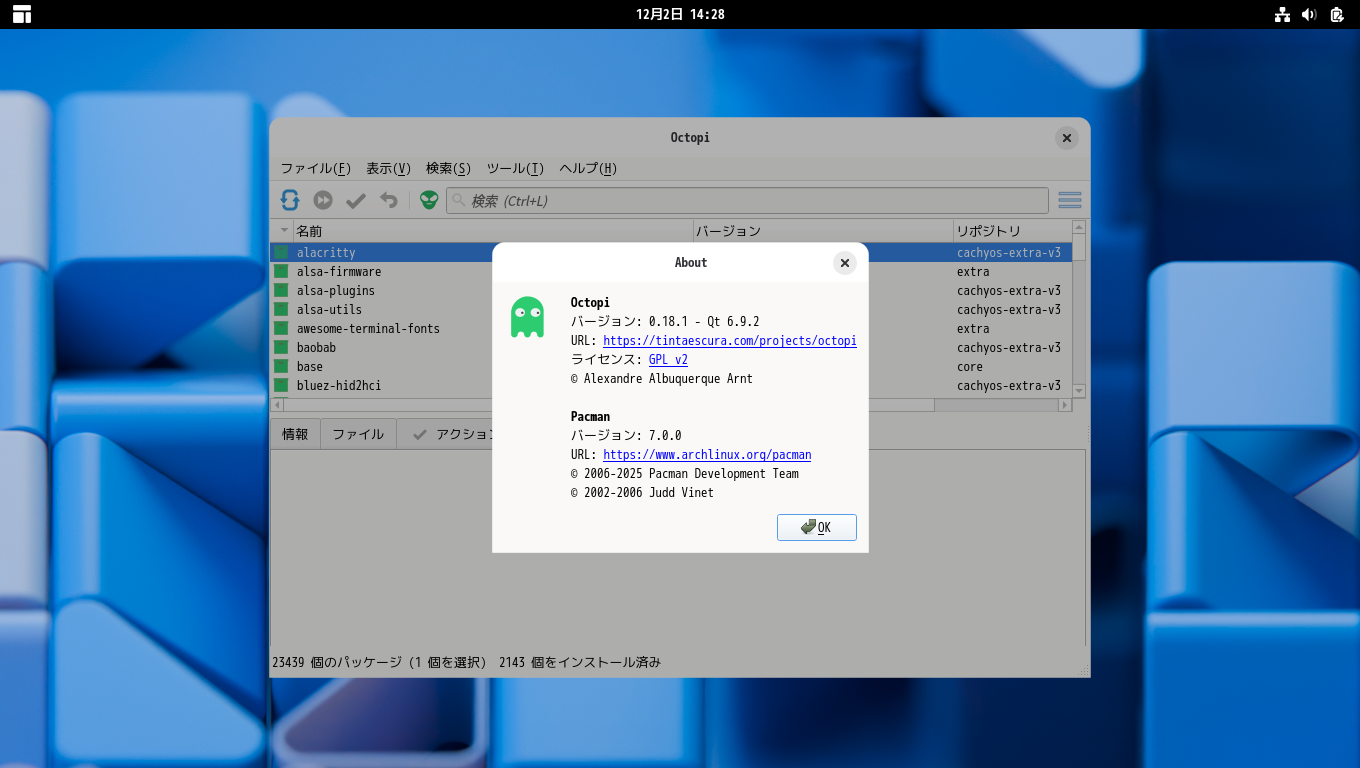Close the Octopi main window

coord(1067,138)
